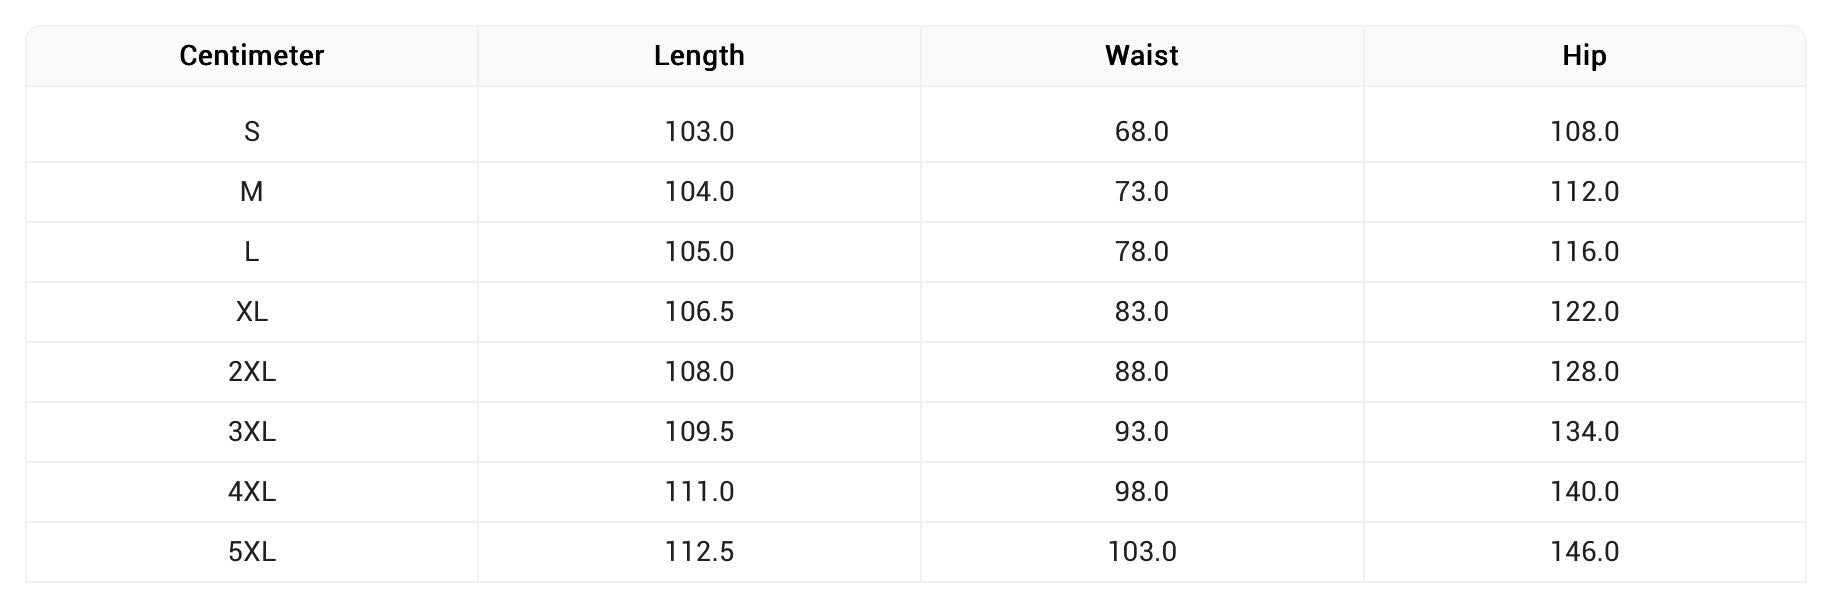Click the 111.0 length value for 4XL

[x=699, y=492]
